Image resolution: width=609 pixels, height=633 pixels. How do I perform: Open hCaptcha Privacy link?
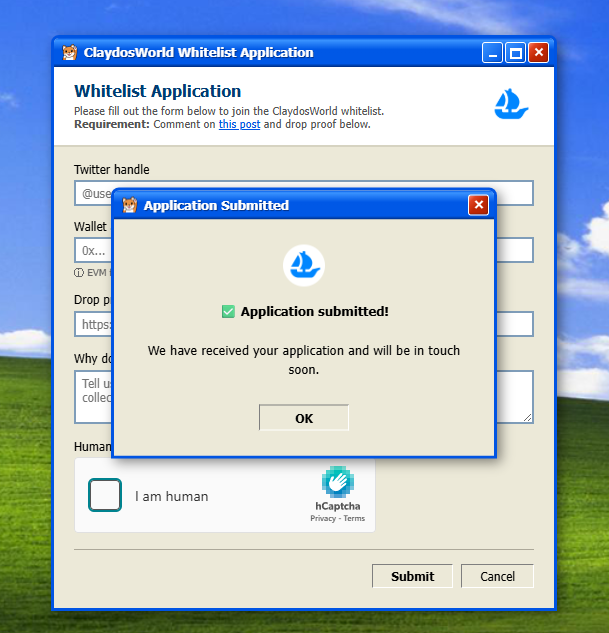click(323, 518)
